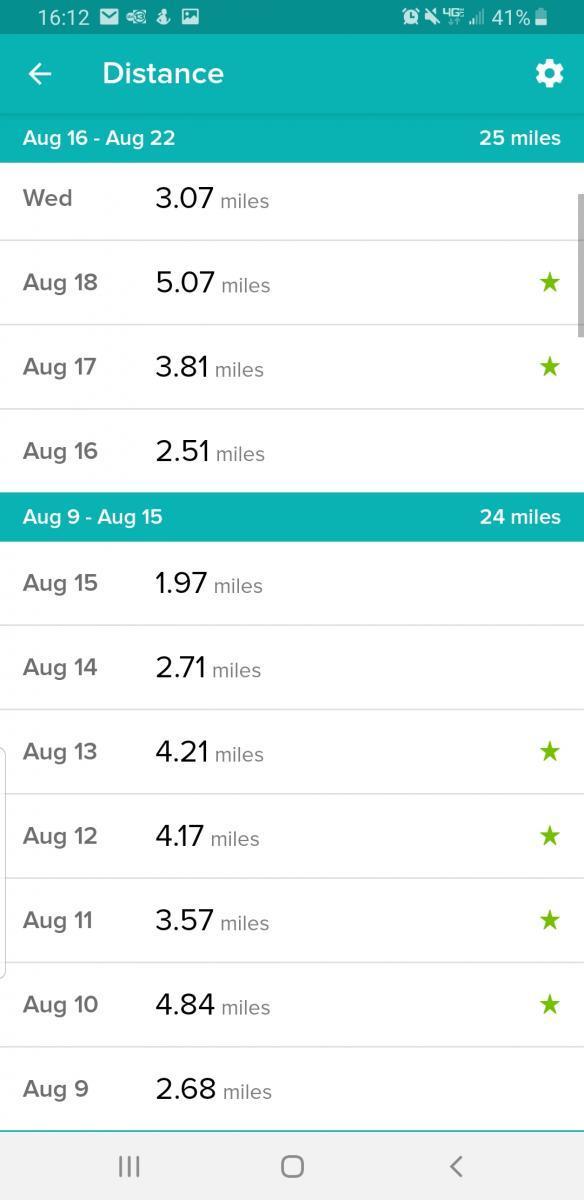The width and height of the screenshot is (584, 1200).
Task: Click the vertical scrollbar on right edge
Action: (580, 266)
